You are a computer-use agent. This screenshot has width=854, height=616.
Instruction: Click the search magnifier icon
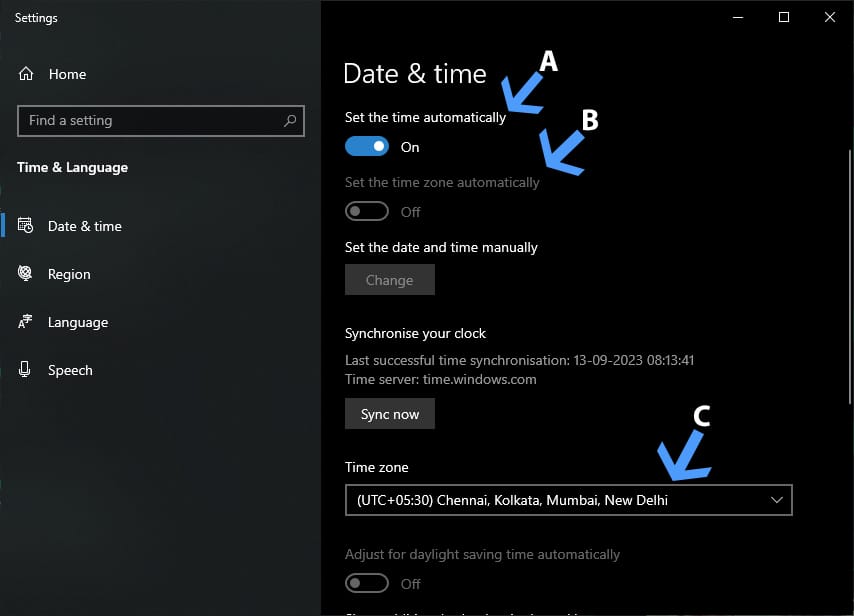[x=289, y=121]
